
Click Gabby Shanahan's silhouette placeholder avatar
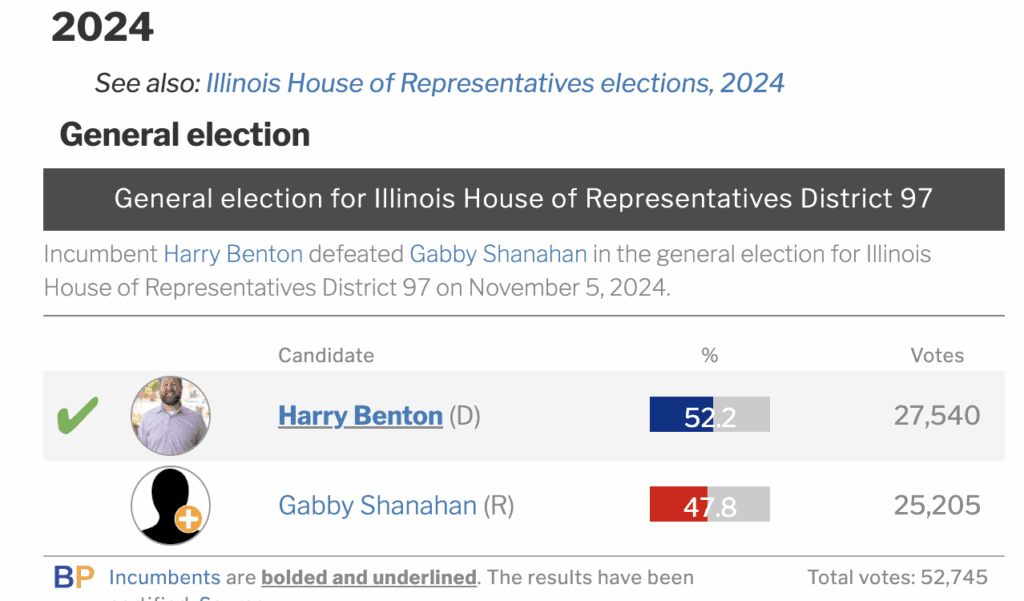pyautogui.click(x=166, y=502)
